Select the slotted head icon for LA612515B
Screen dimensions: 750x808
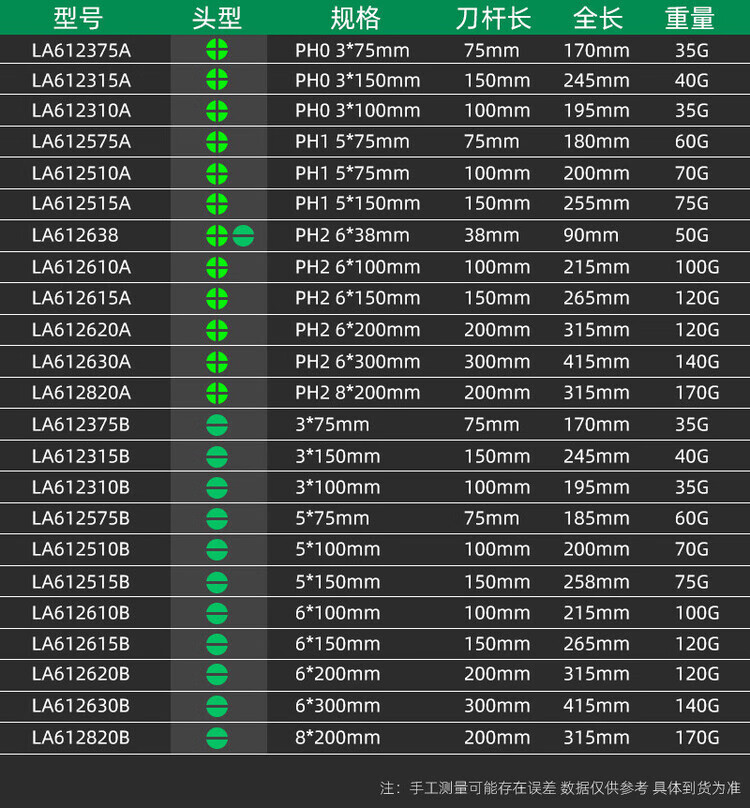(x=217, y=581)
